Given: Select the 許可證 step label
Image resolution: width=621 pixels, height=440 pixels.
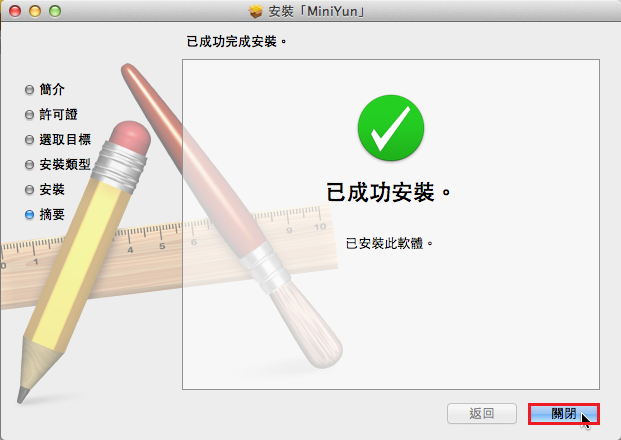Looking at the screenshot, I should click(58, 114).
